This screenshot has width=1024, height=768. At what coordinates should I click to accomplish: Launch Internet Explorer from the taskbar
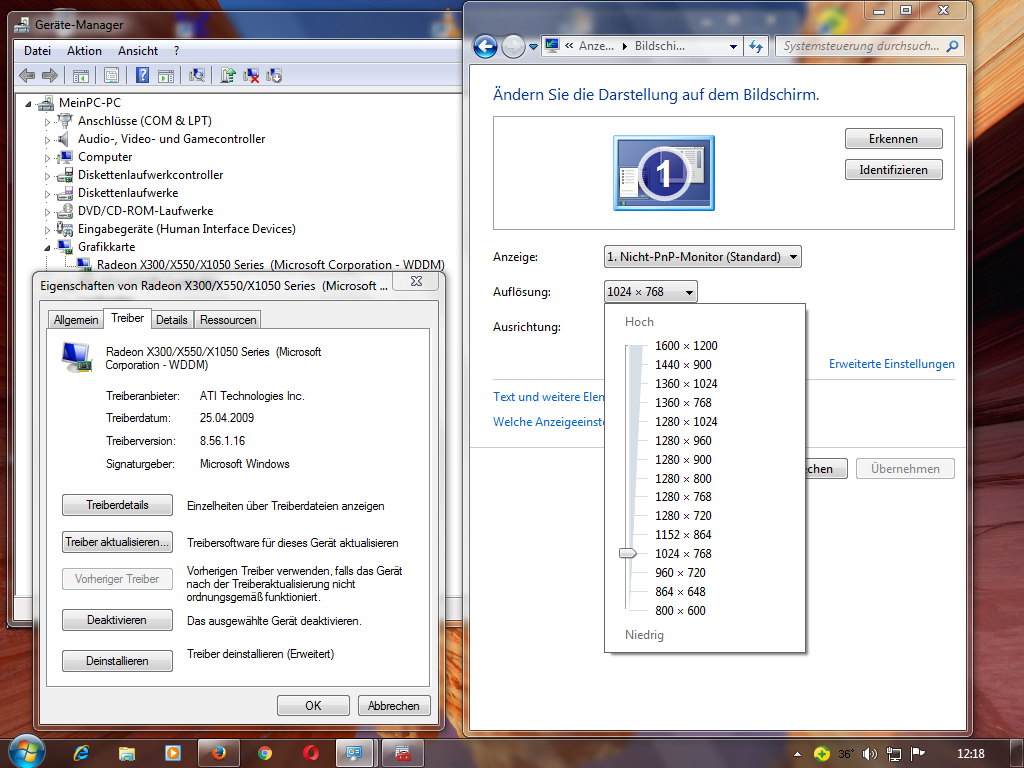(81, 754)
